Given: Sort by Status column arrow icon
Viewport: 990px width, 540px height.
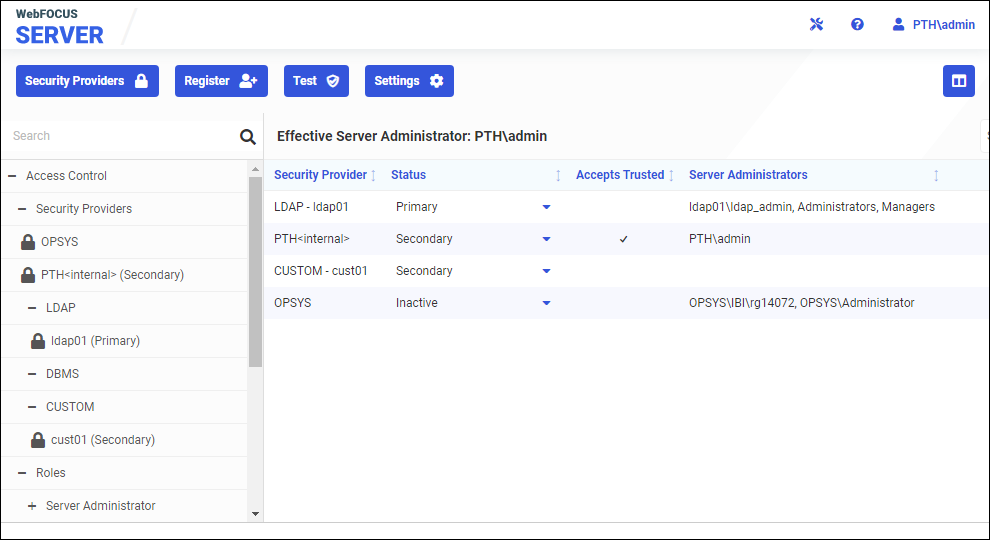Looking at the screenshot, I should (x=558, y=176).
